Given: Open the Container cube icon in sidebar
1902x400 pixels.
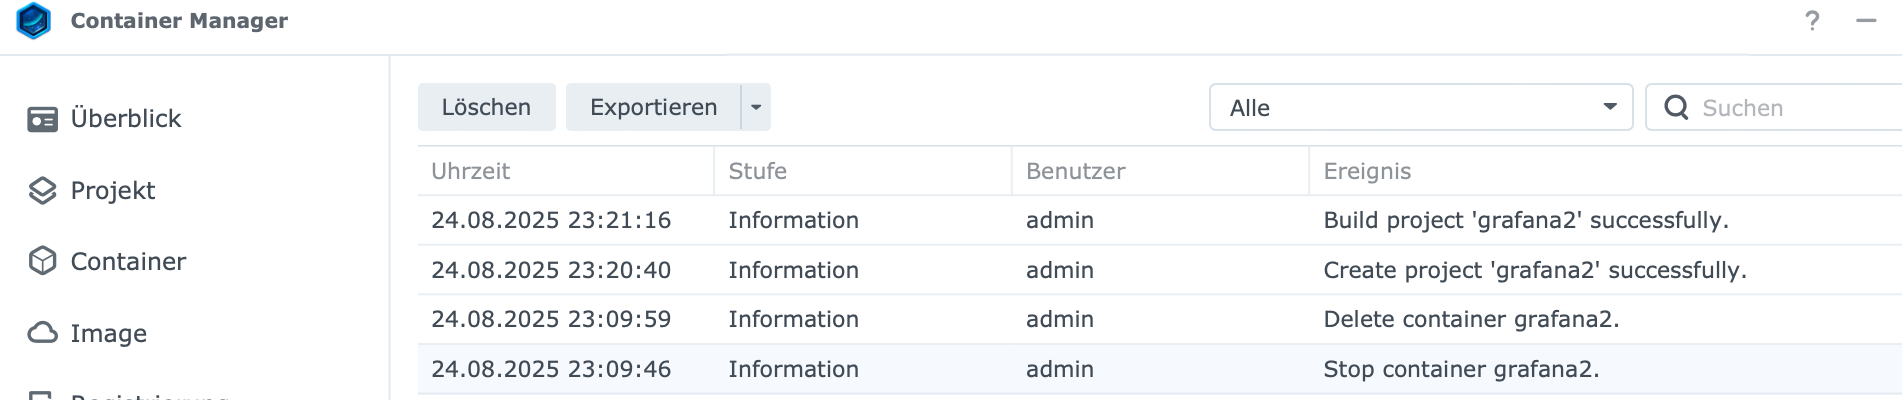Looking at the screenshot, I should coord(42,261).
